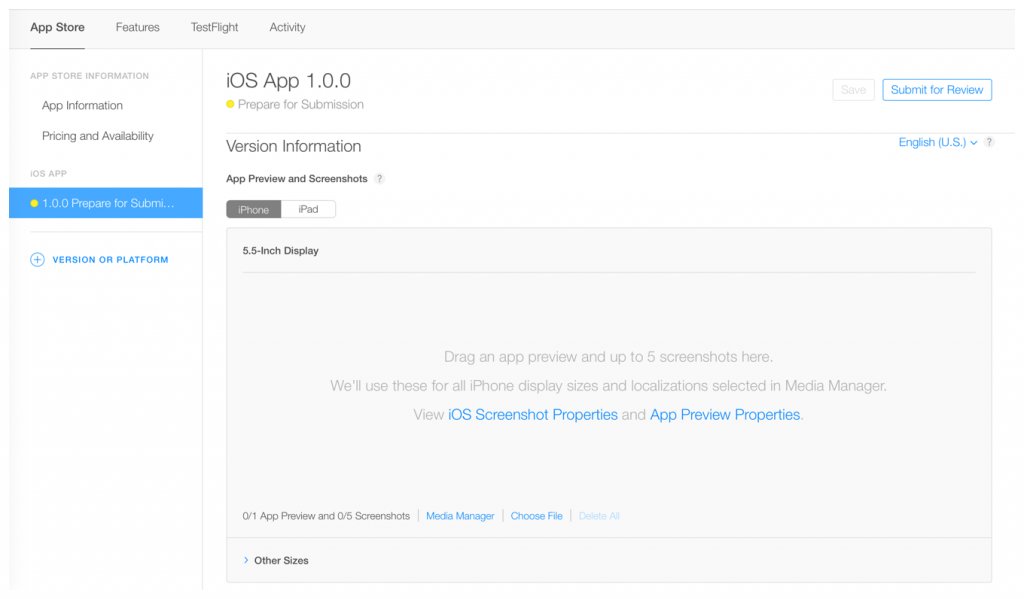Screen dimensions: 1024x599
Task: Click the Choose File link
Action: pos(537,516)
